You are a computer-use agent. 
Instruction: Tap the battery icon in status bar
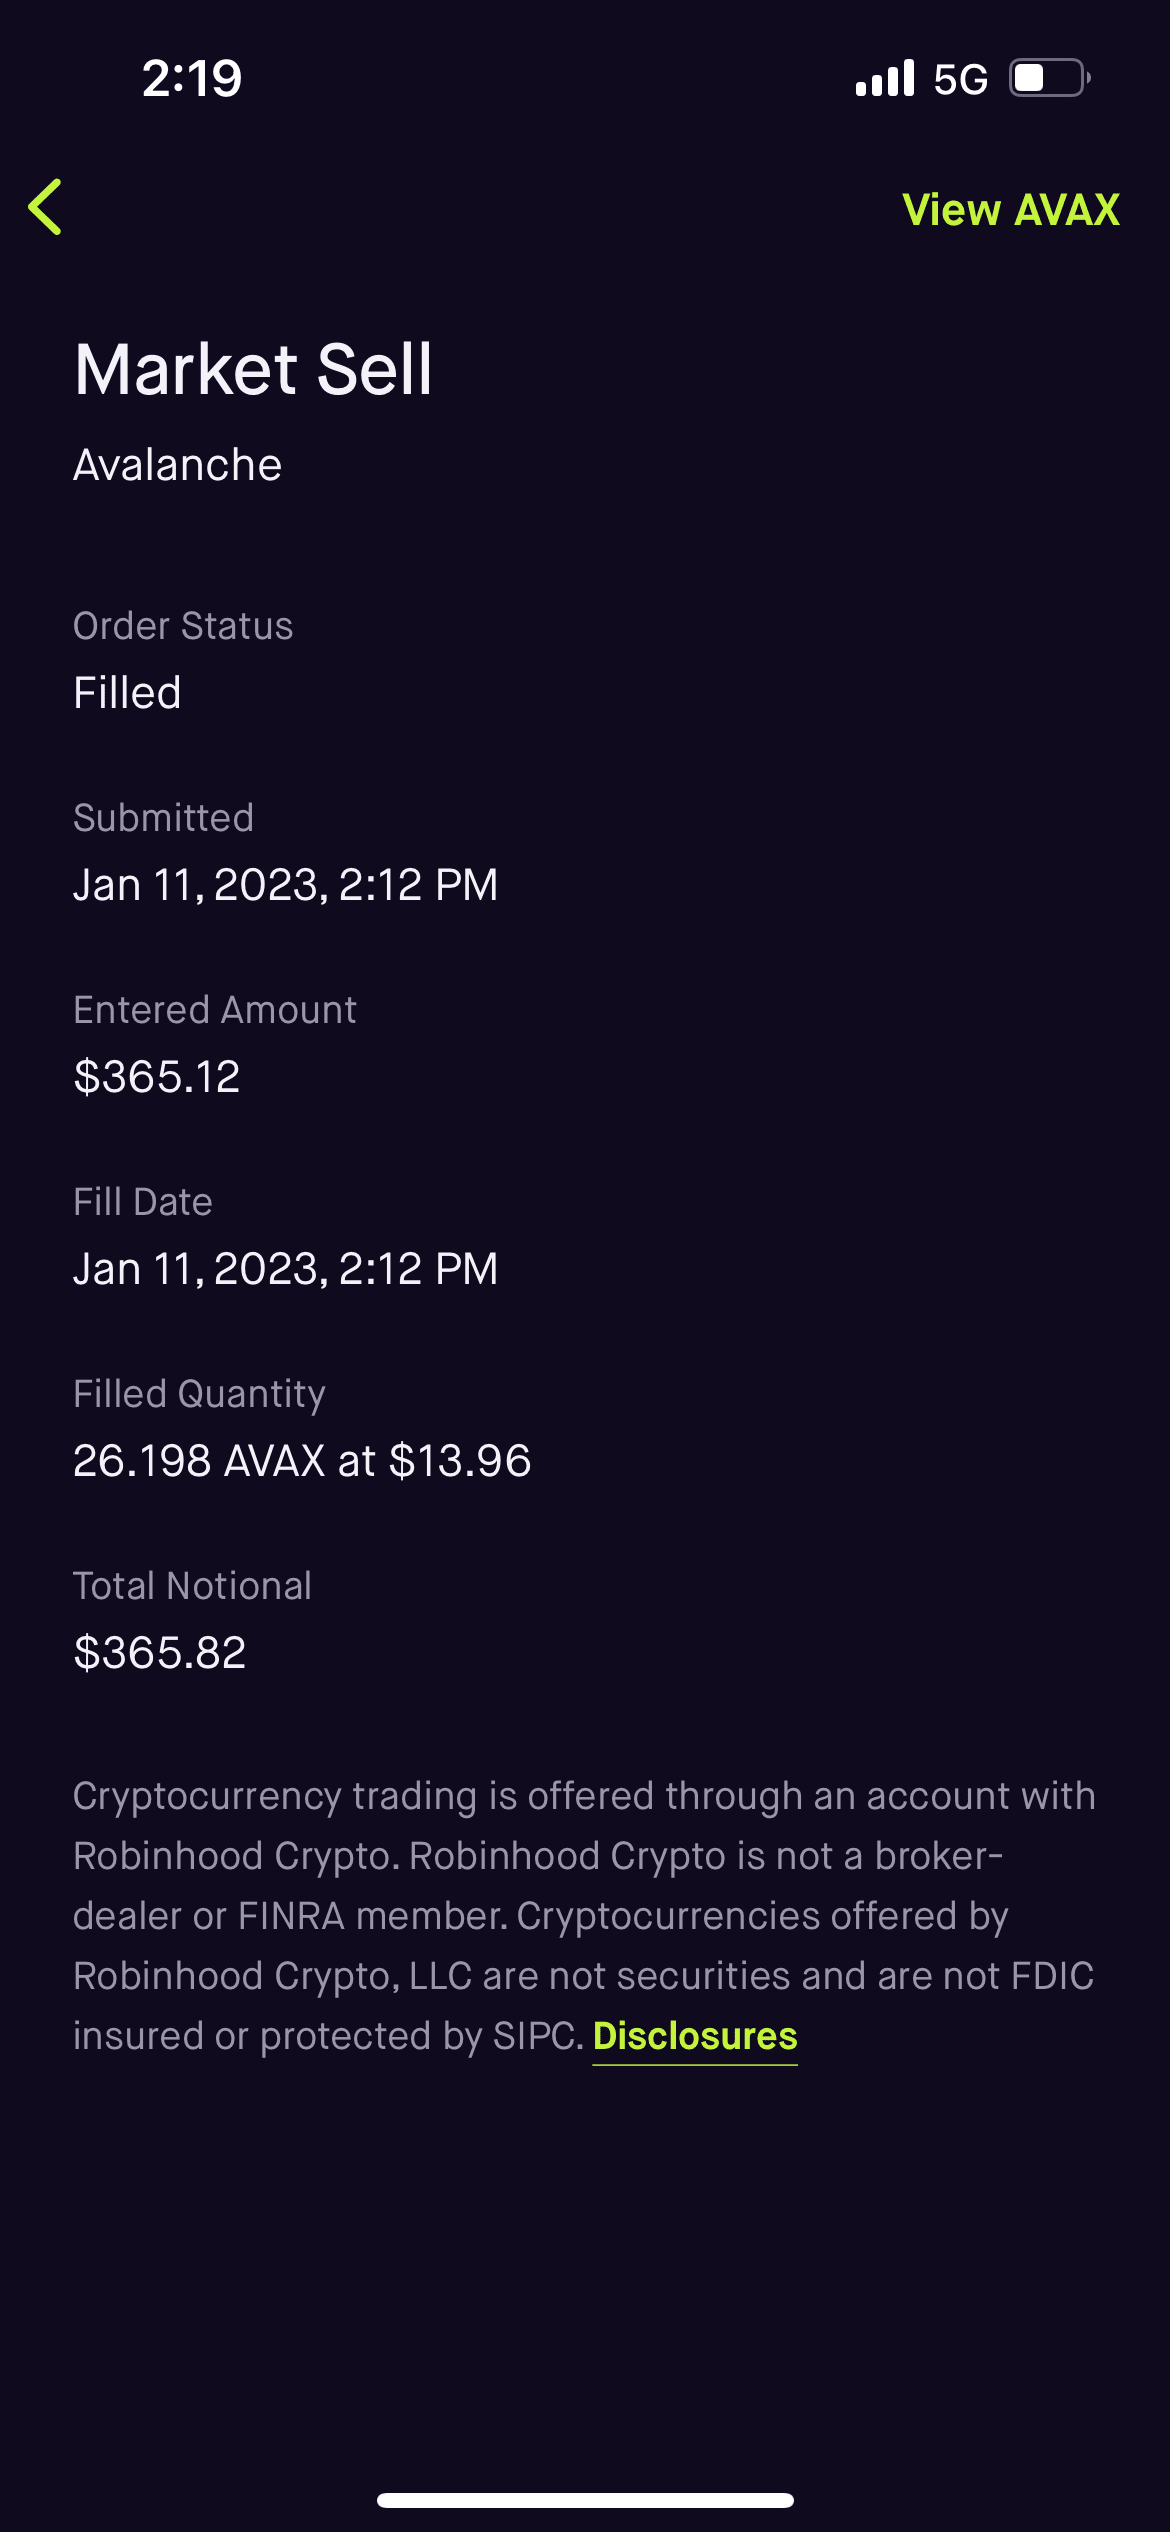[x=1049, y=78]
